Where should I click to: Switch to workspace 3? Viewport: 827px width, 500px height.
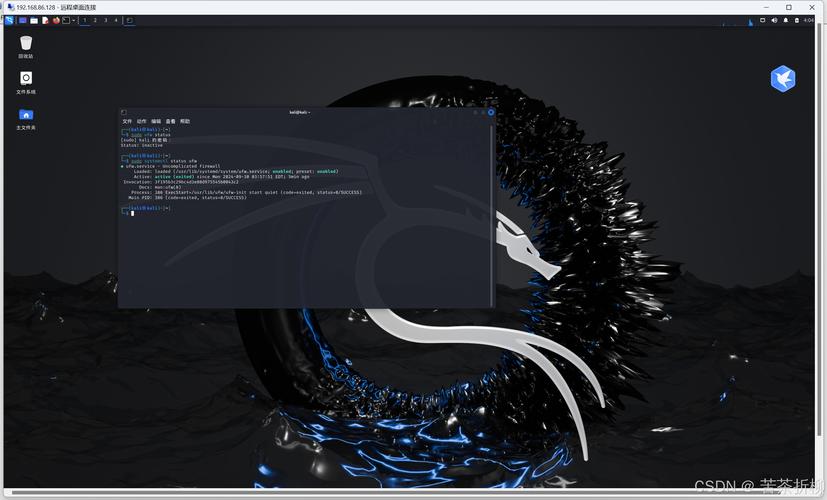pyautogui.click(x=106, y=20)
